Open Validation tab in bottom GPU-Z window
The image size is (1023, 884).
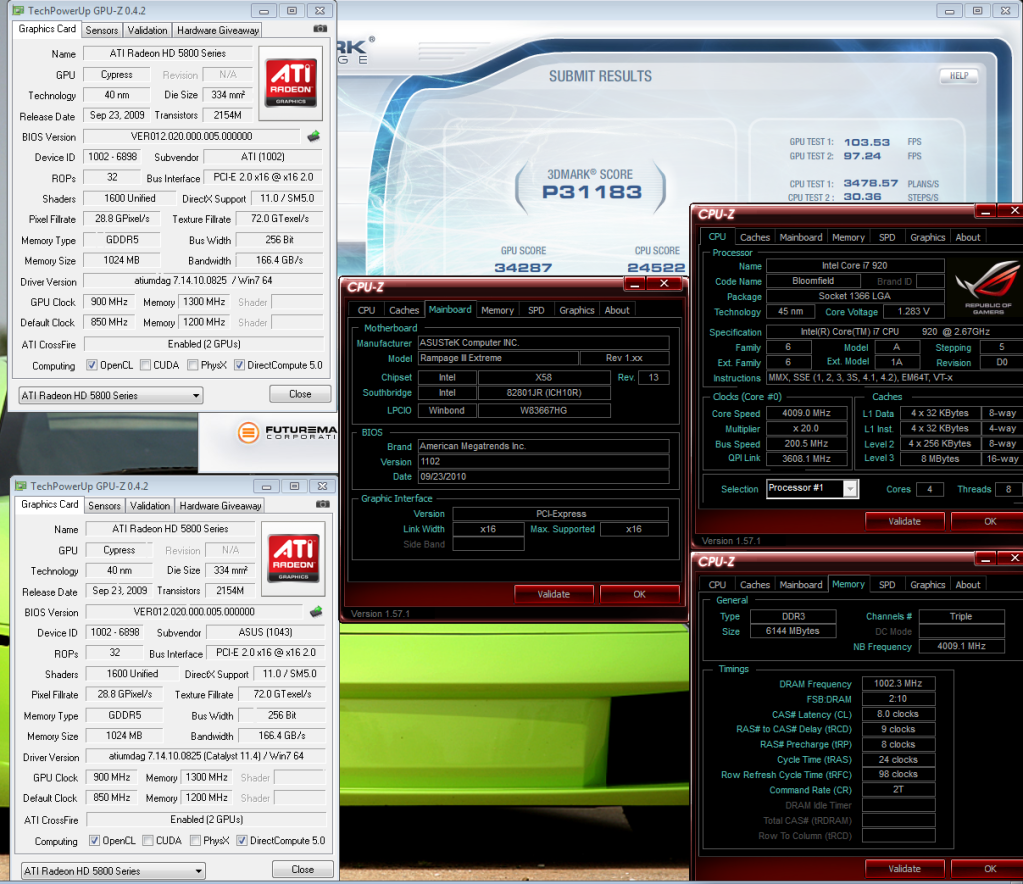[x=150, y=506]
